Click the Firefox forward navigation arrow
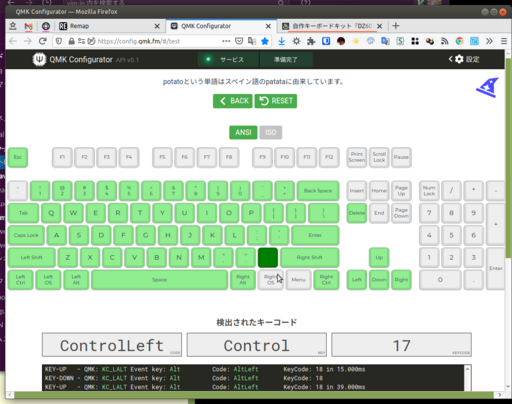 pos(28,41)
